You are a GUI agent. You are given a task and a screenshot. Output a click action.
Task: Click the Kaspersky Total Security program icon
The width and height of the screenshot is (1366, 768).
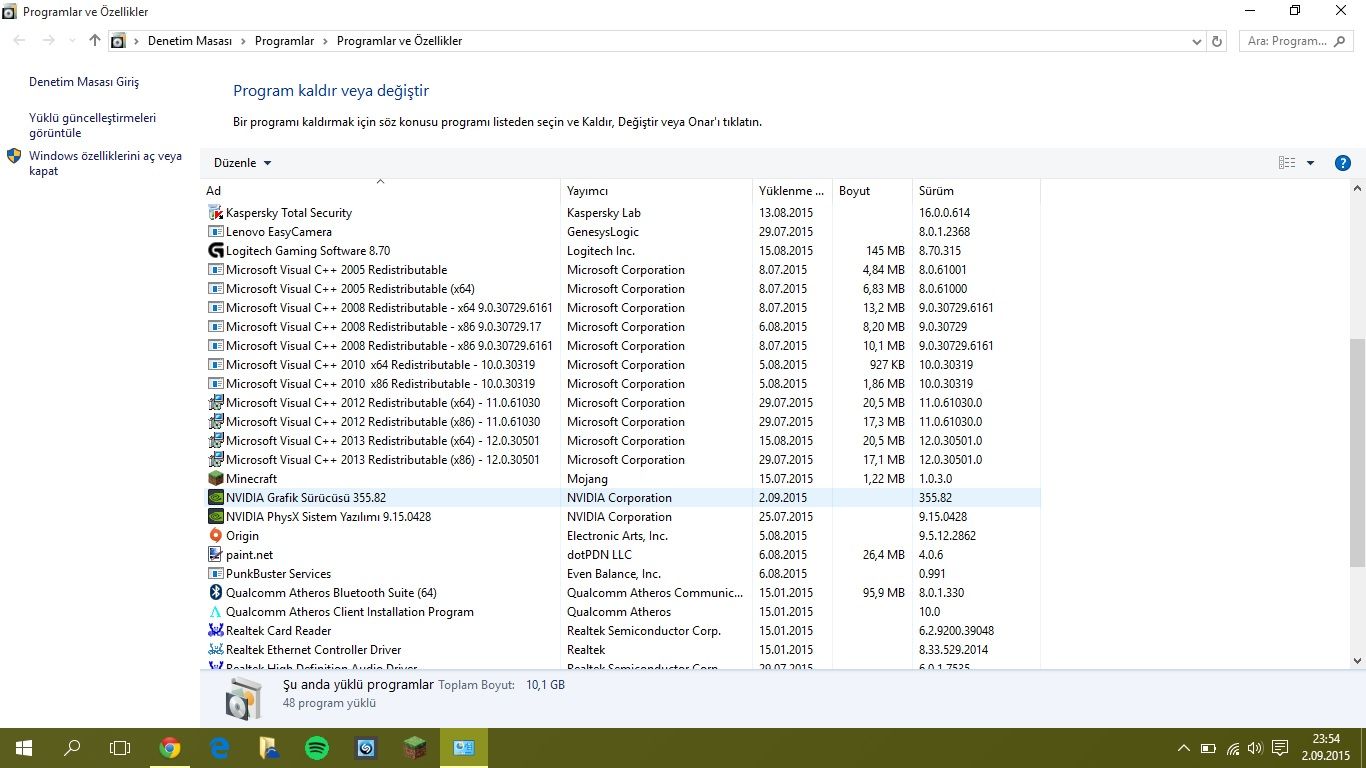point(215,213)
